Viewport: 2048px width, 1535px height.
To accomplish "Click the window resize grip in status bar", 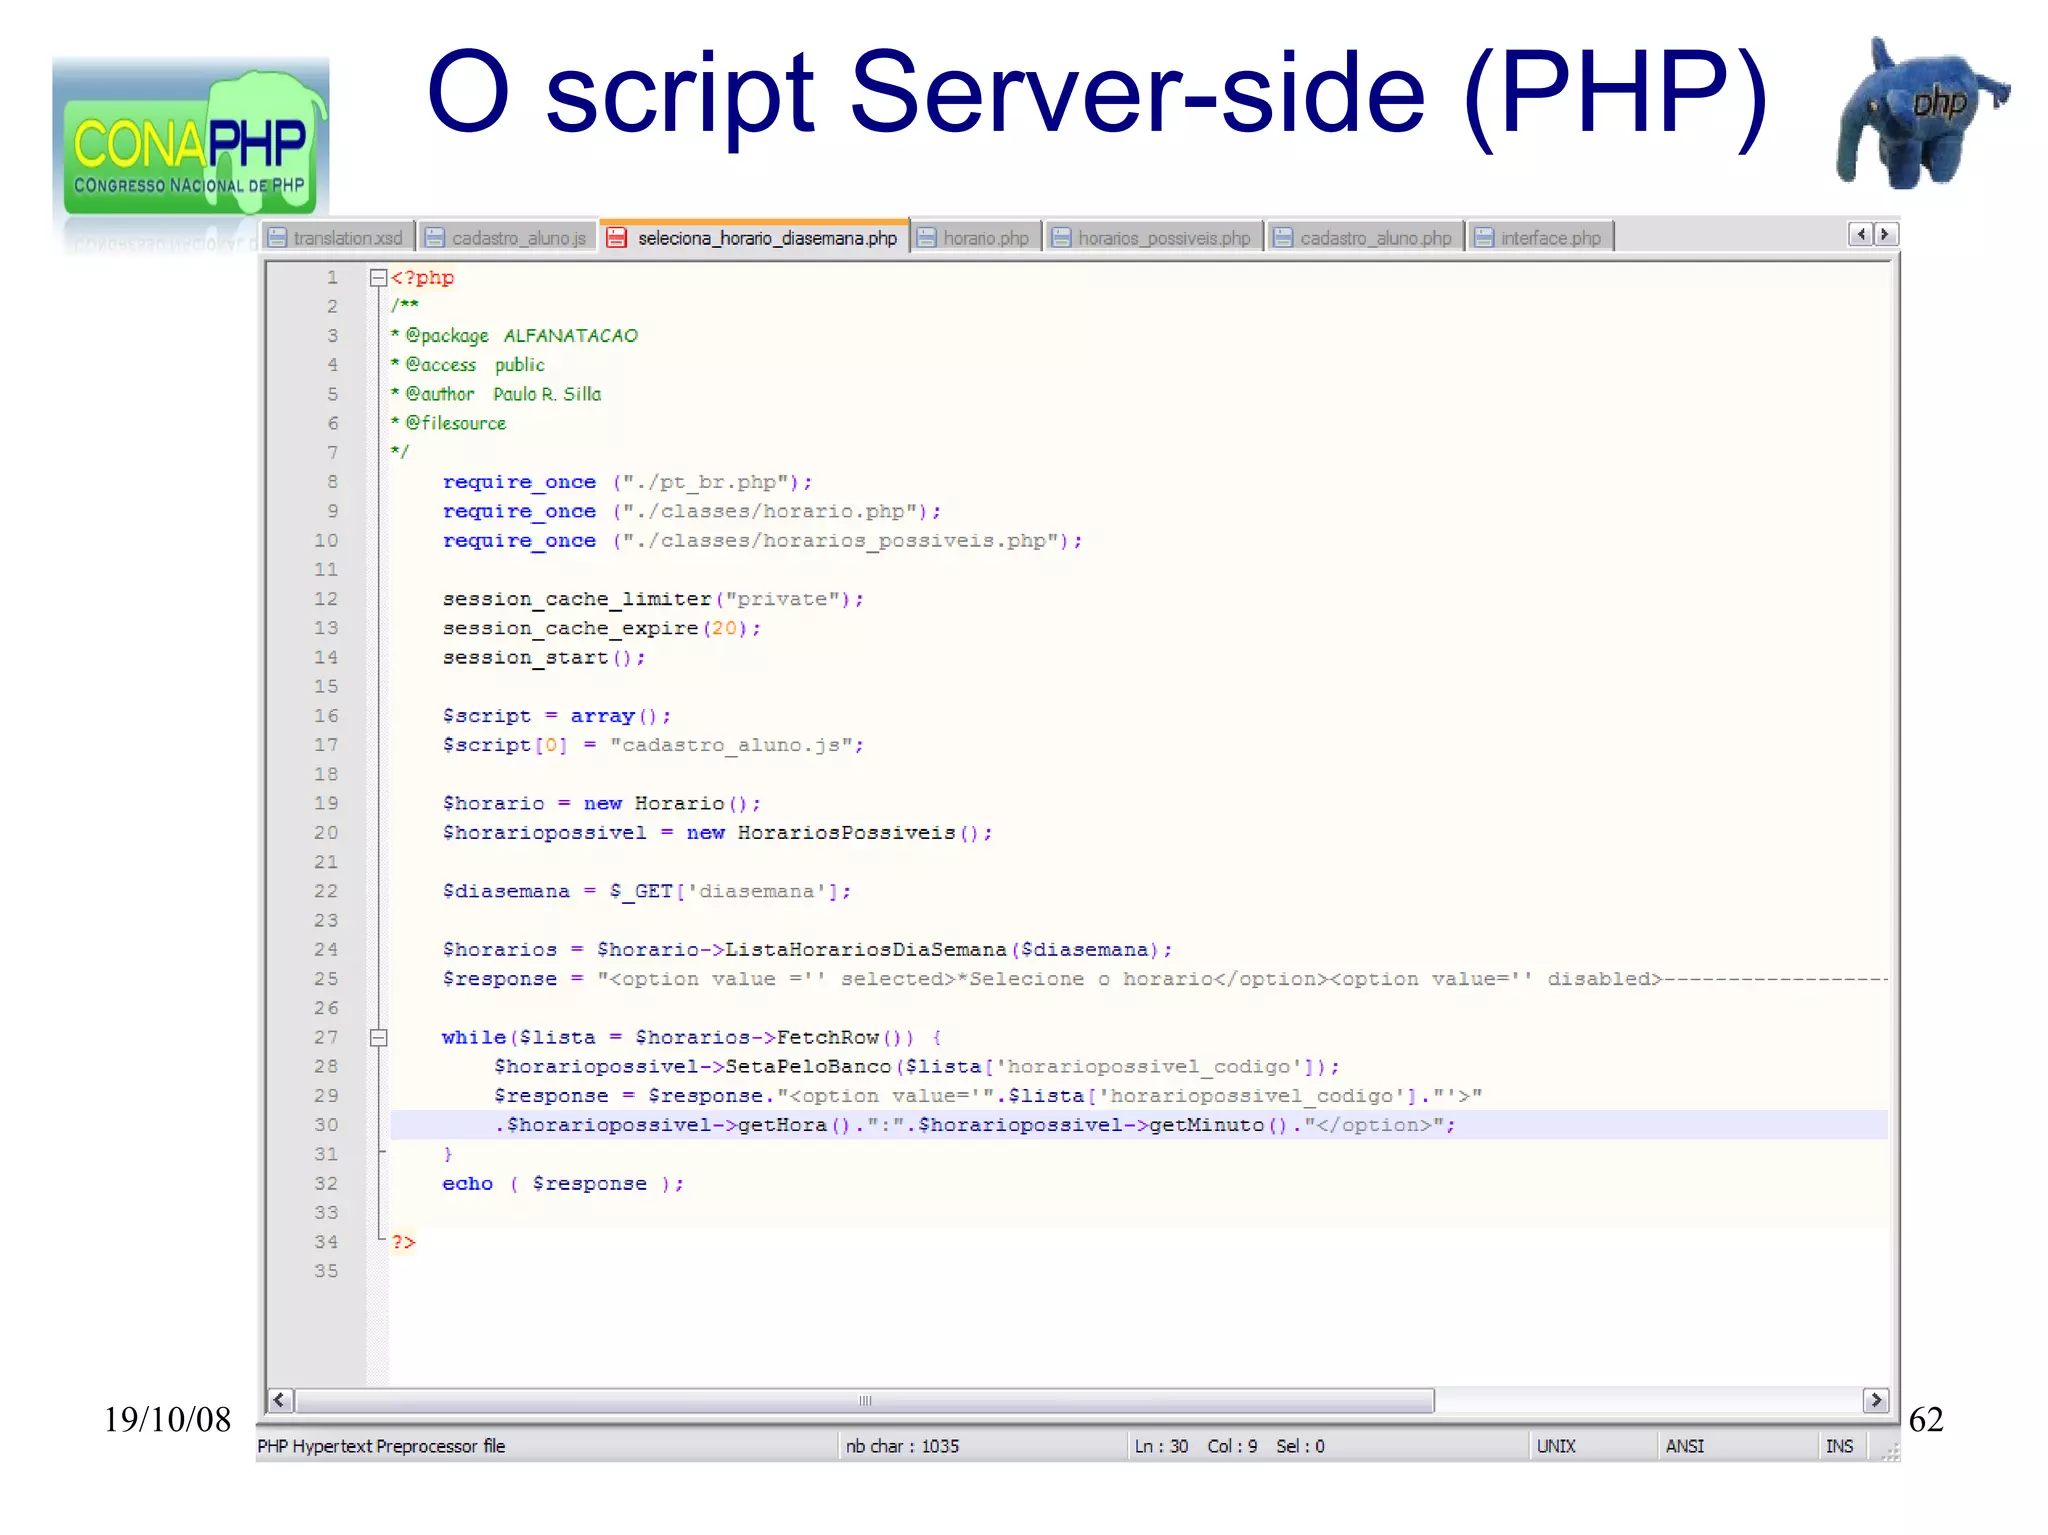I will click(1889, 1451).
